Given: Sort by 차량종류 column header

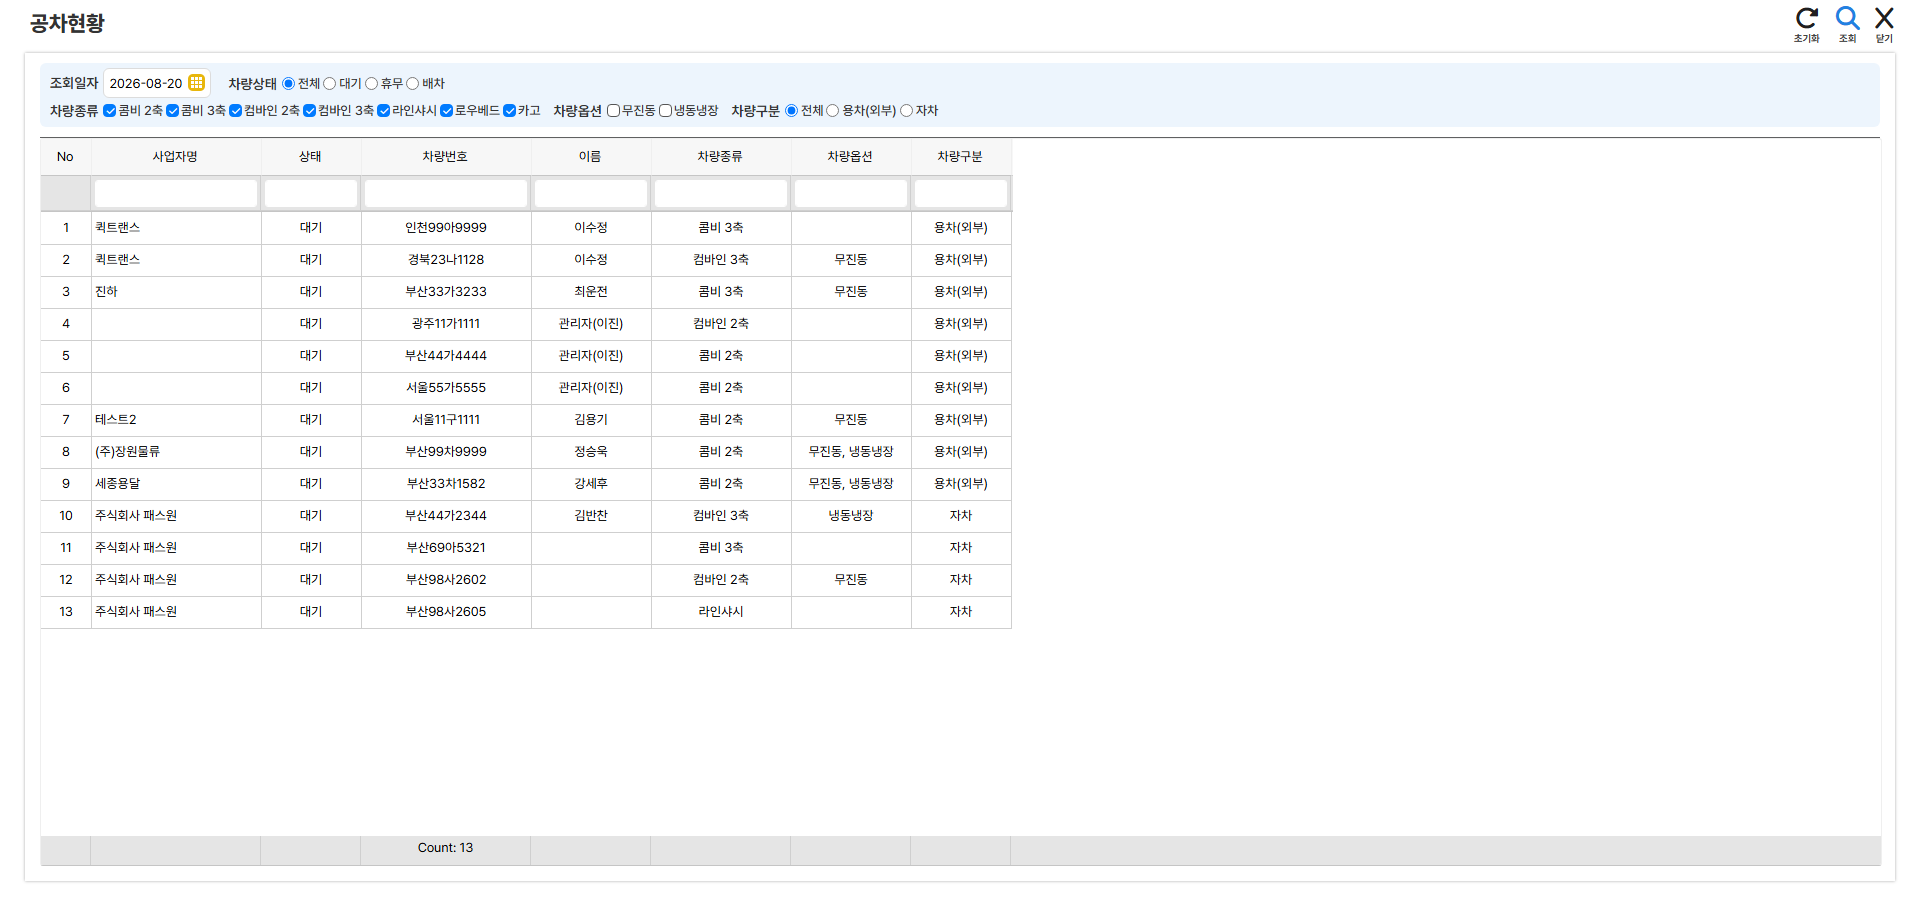Looking at the screenshot, I should click(x=720, y=157).
